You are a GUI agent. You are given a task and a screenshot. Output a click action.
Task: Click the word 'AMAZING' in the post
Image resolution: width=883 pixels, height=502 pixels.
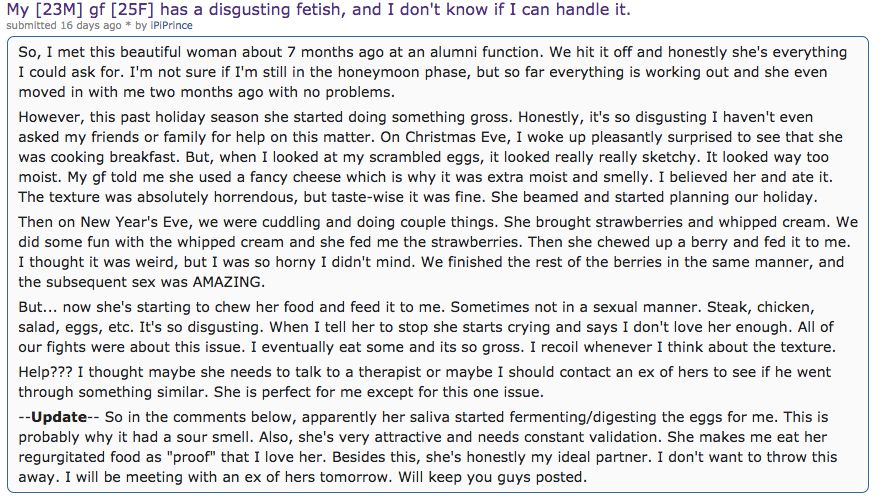pos(227,282)
